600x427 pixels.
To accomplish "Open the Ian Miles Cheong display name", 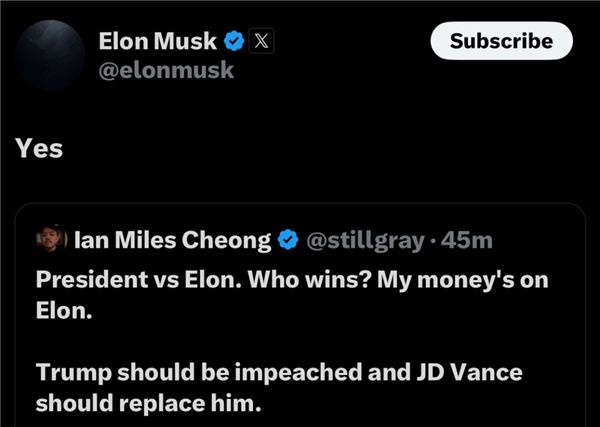I will tap(172, 240).
